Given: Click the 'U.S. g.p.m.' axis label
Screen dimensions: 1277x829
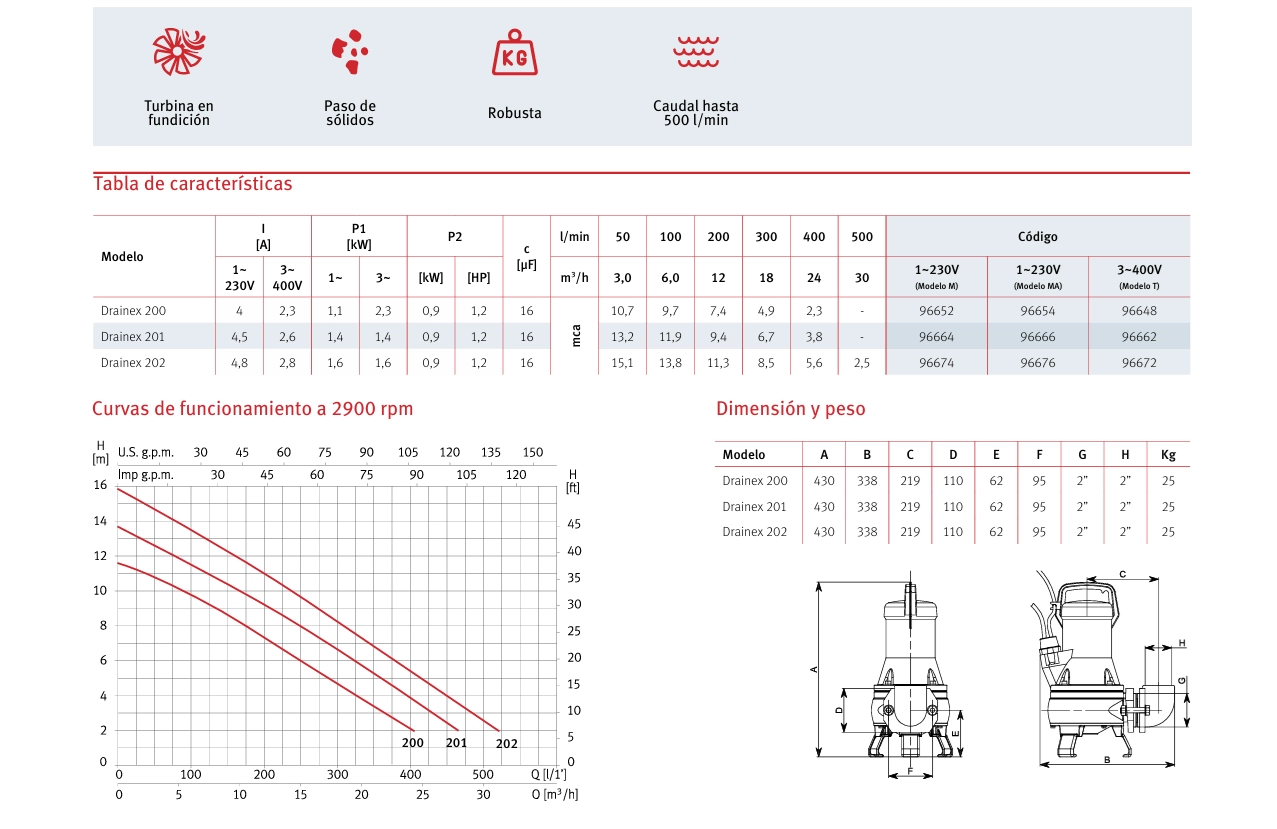Looking at the screenshot, I should pyautogui.click(x=146, y=453).
